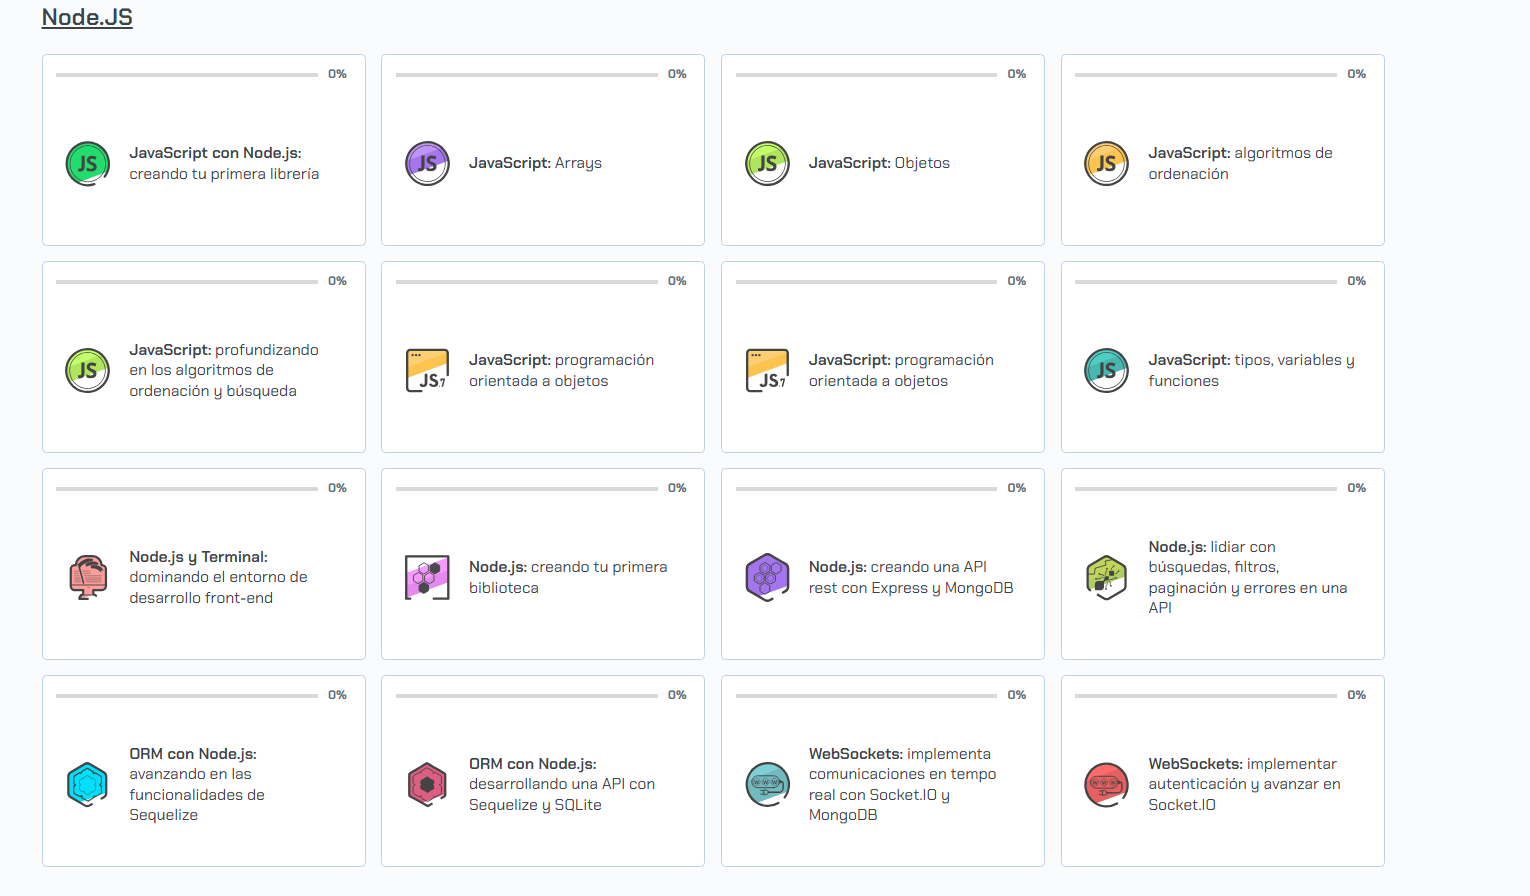The width and height of the screenshot is (1530, 896).
Task: Click the red hexagon icon beside 'desarrollando una API con Sequelize'
Action: pyautogui.click(x=428, y=785)
